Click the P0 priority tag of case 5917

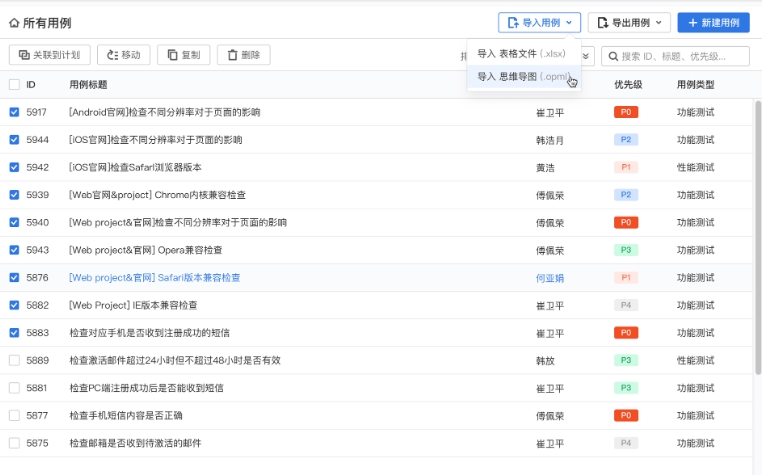pyautogui.click(x=626, y=112)
